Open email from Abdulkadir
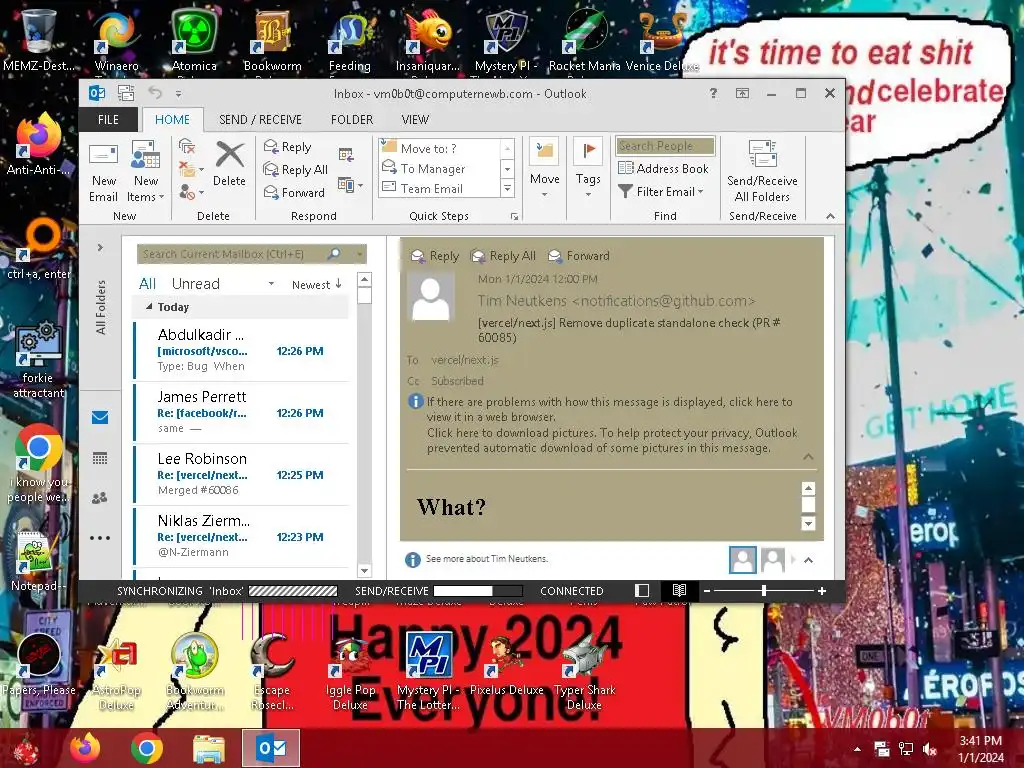Image resolution: width=1024 pixels, height=768 pixels. [241, 350]
